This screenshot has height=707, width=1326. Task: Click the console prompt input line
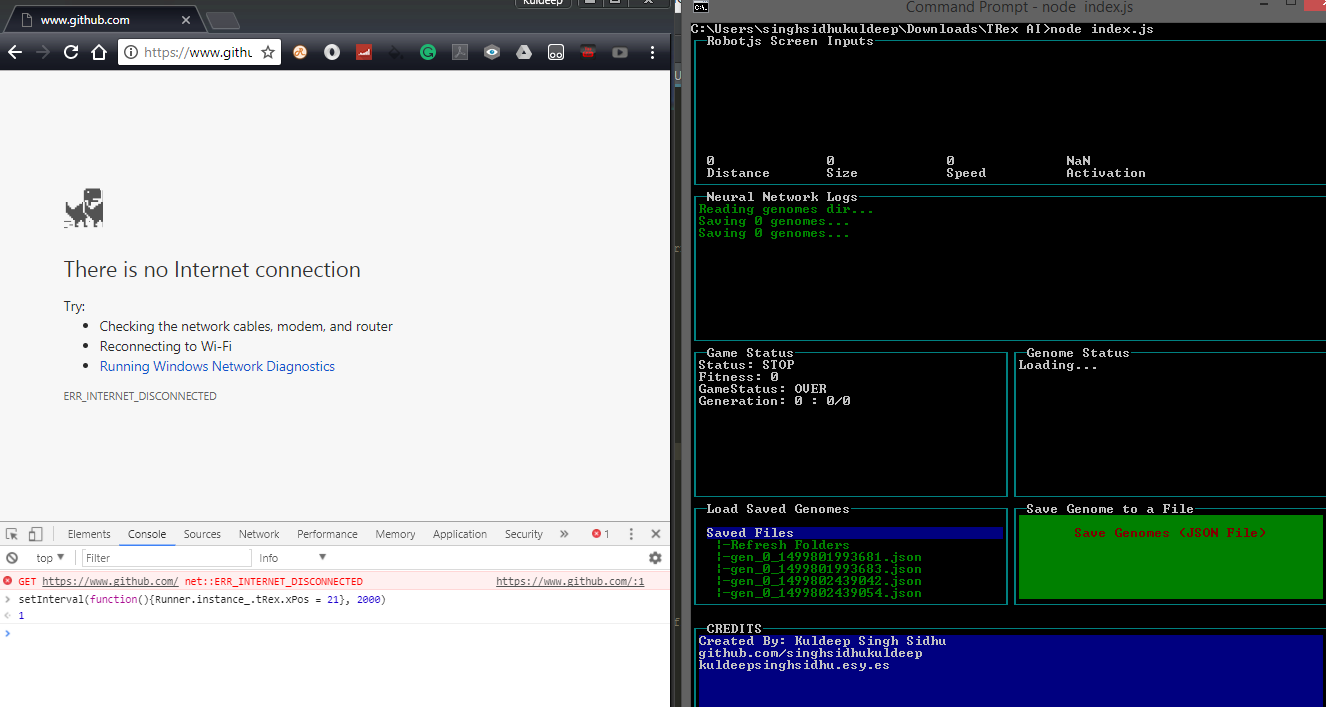coord(340,633)
